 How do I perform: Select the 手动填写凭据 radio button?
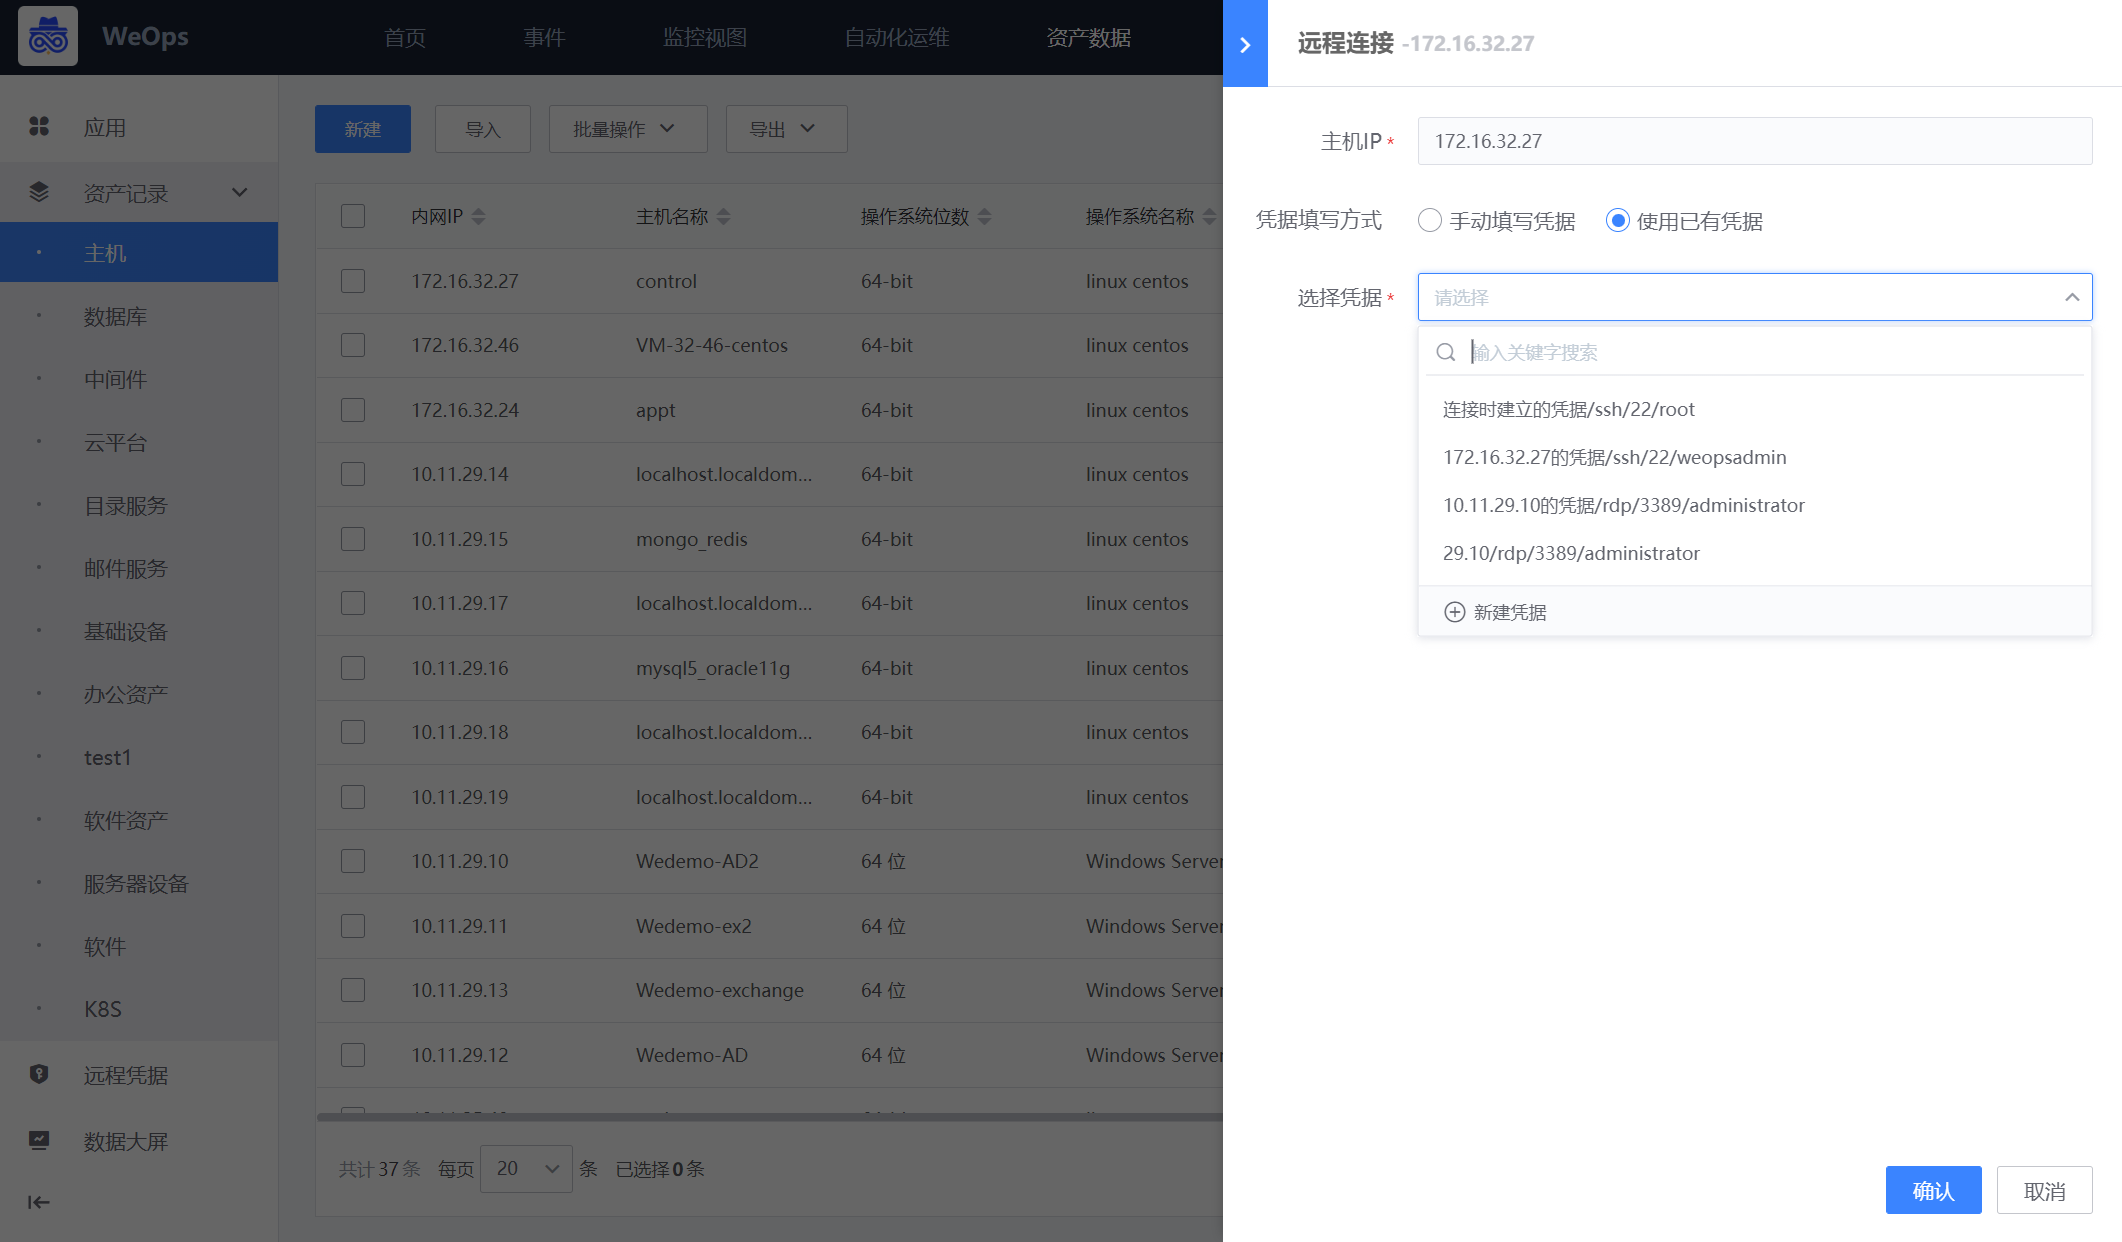tap(1429, 220)
